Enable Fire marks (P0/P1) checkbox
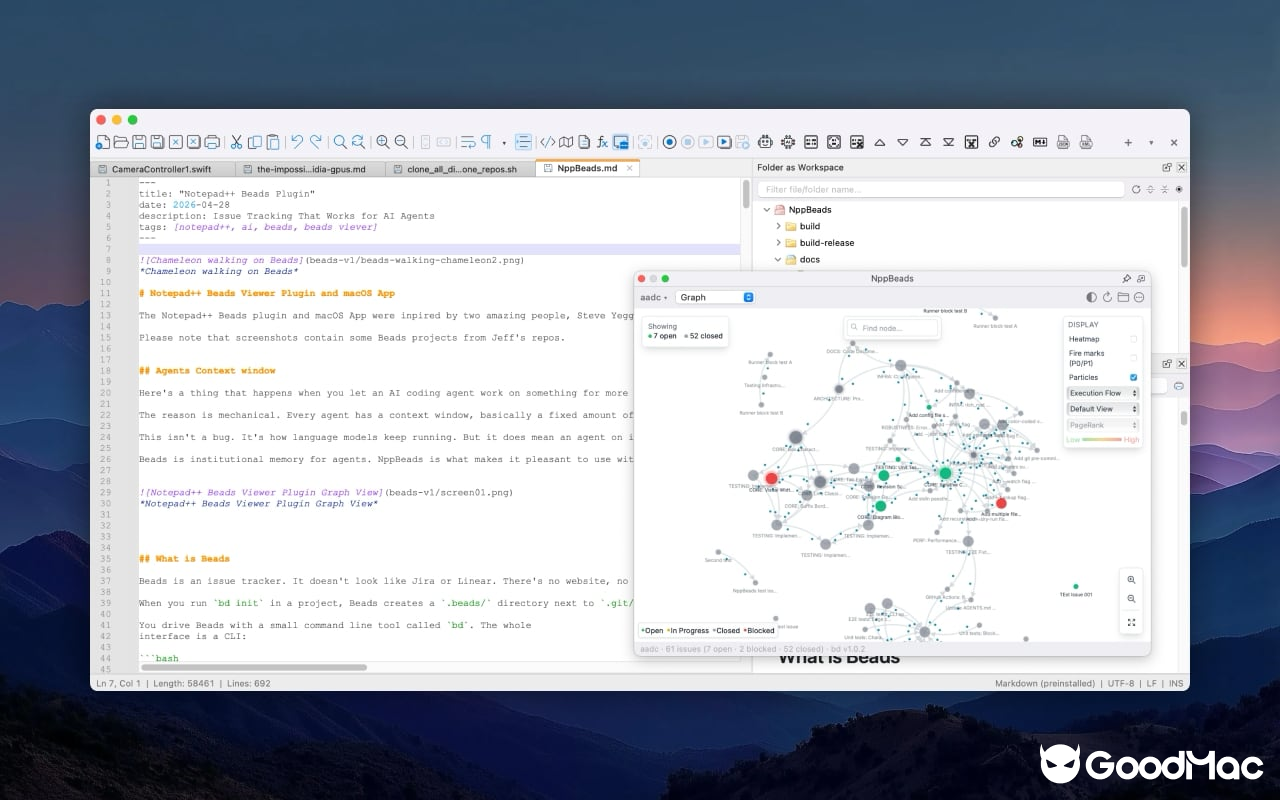 [1133, 356]
